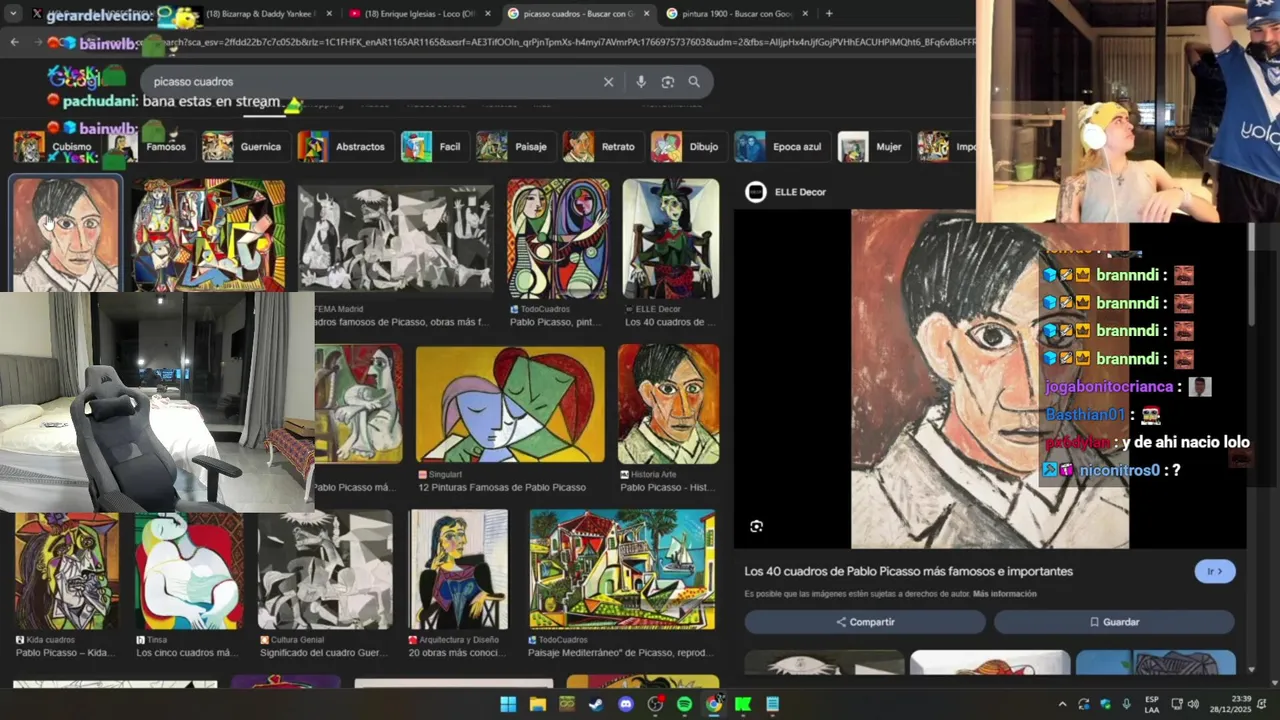
Task: Filter images by the Mujer chip
Action: 872,147
